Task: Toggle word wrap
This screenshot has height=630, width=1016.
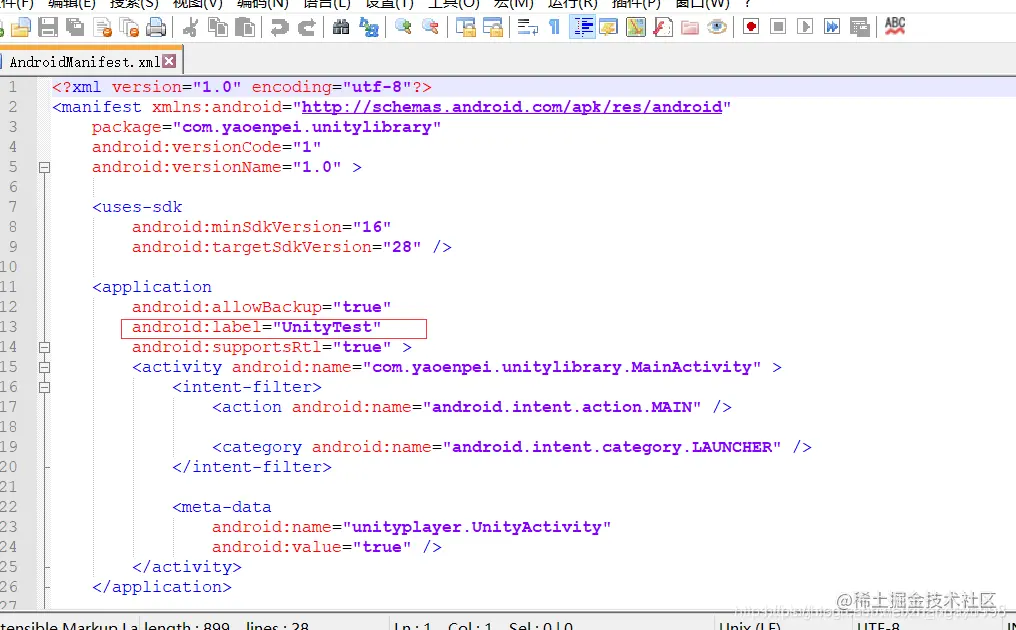Action: 527,27
